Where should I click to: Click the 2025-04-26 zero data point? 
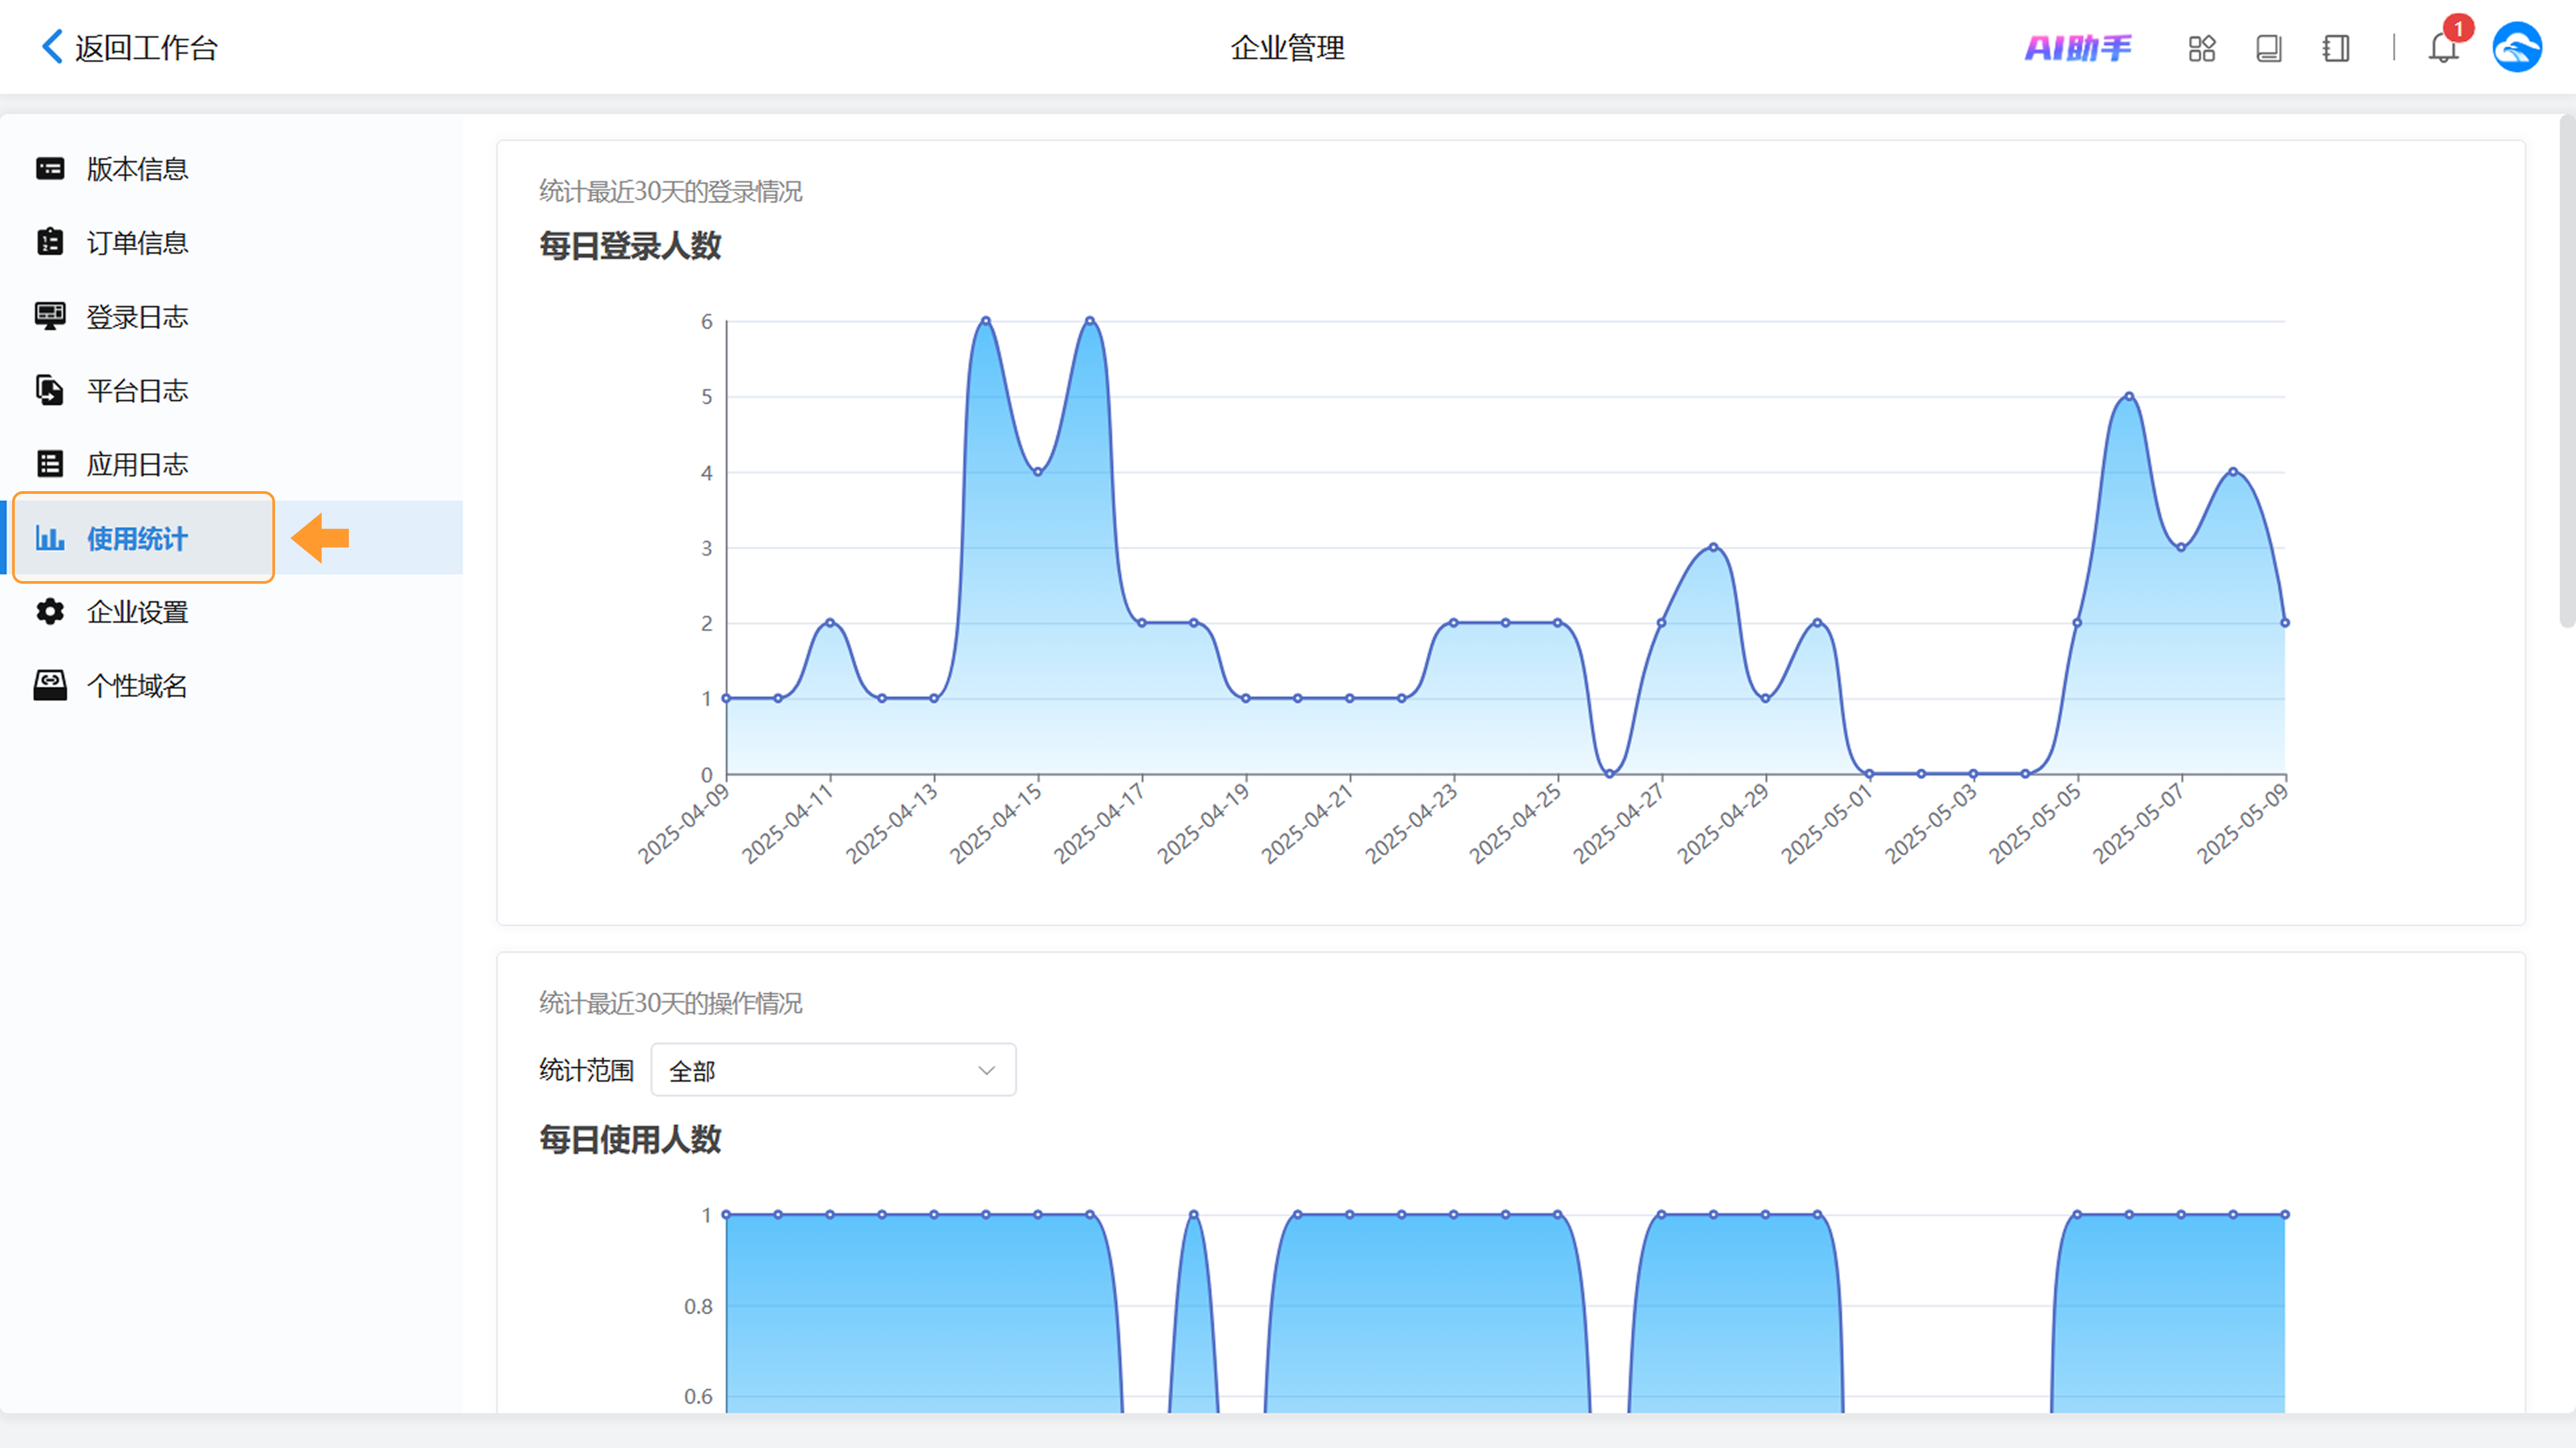click(1609, 773)
